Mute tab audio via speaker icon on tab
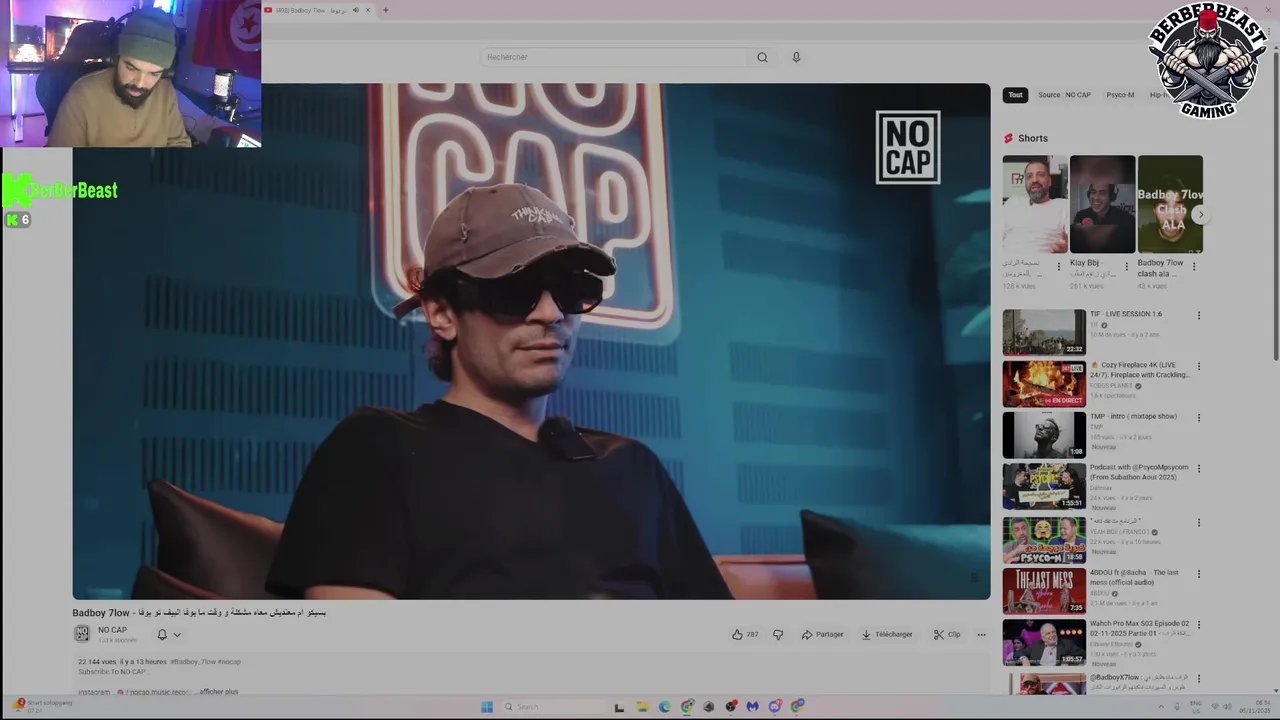Image resolution: width=1280 pixels, height=720 pixels. click(x=355, y=10)
